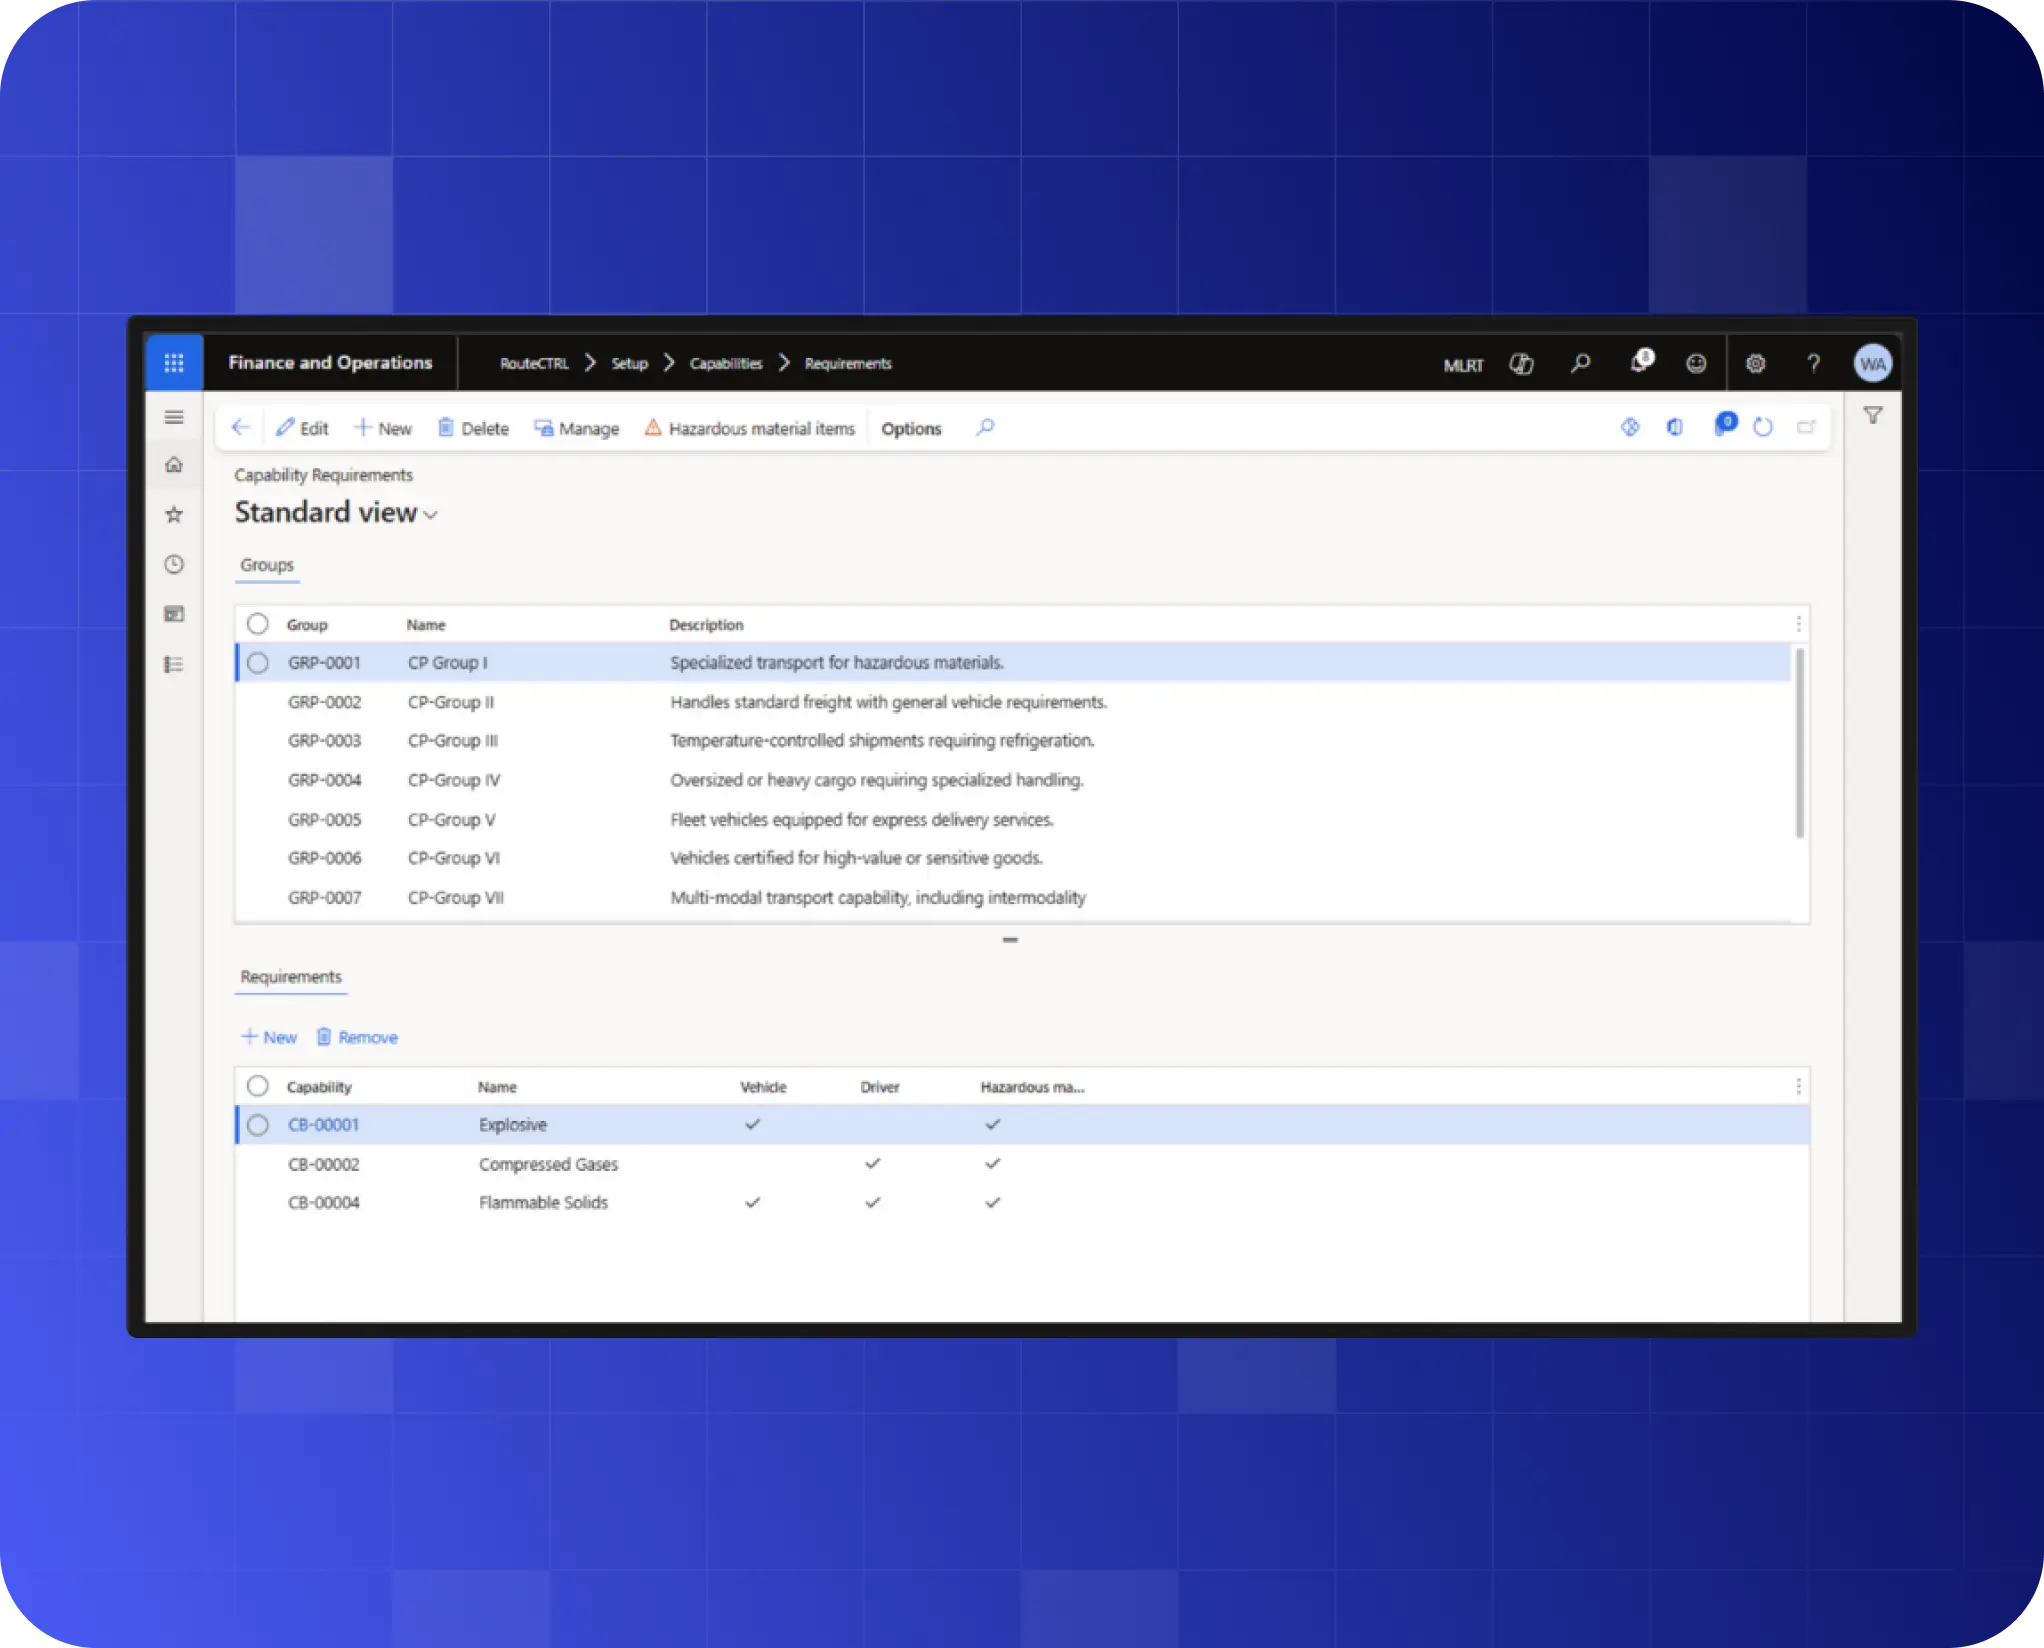The width and height of the screenshot is (2044, 1648).
Task: Click Manage in the action pane
Action: (577, 429)
